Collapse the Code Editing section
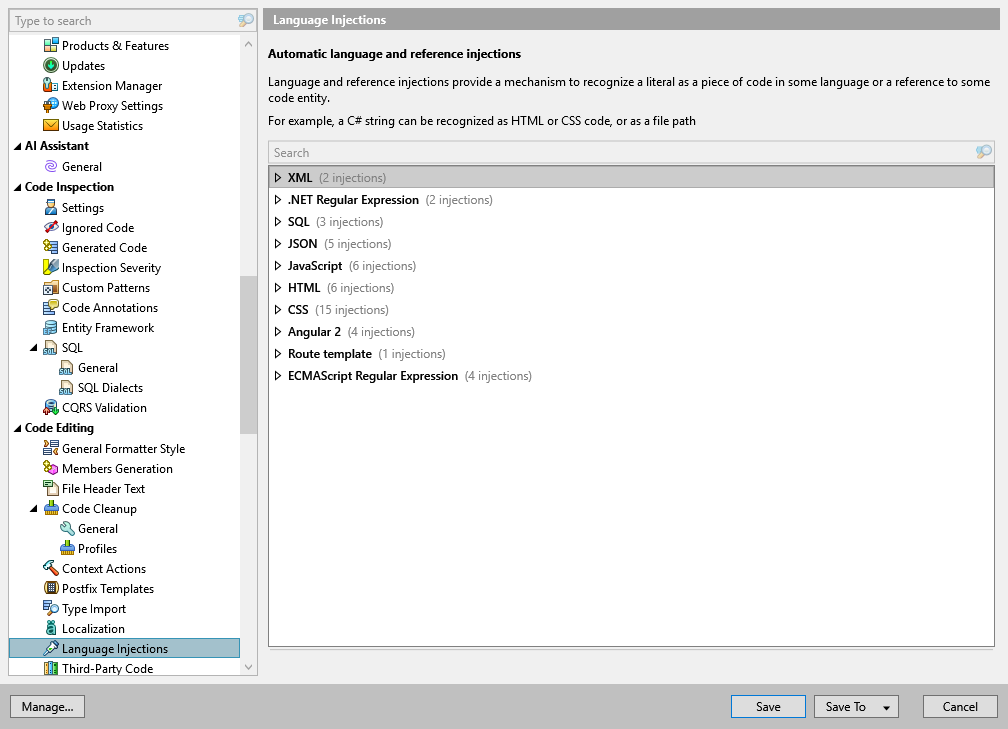The width and height of the screenshot is (1008, 729). point(20,428)
